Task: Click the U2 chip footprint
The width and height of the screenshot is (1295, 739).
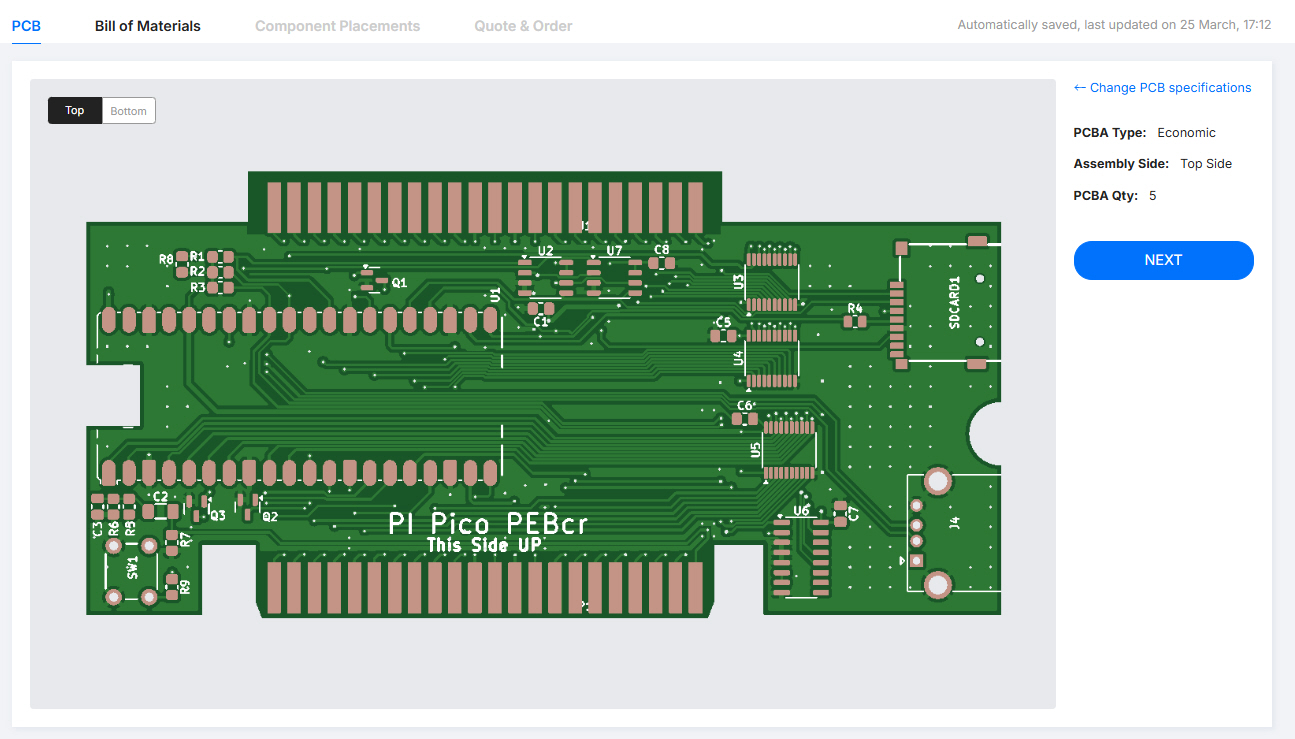Action: click(x=545, y=277)
